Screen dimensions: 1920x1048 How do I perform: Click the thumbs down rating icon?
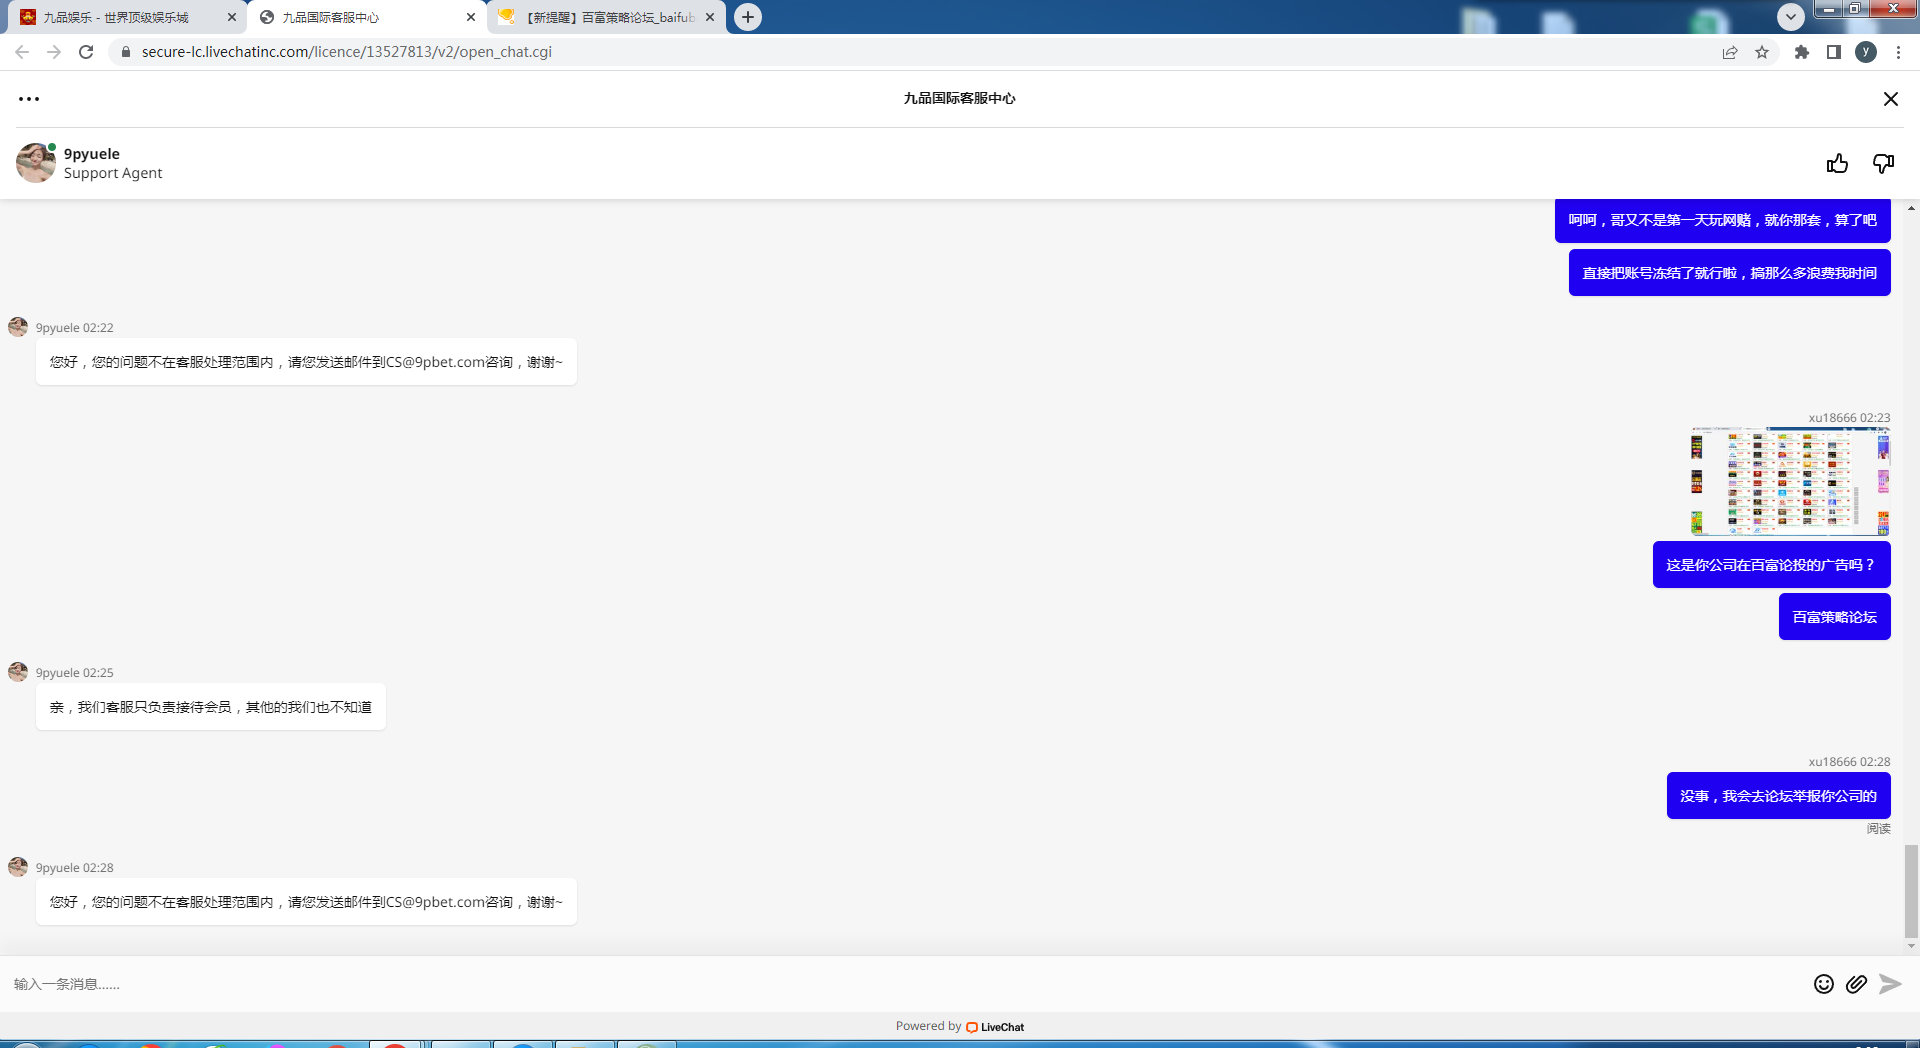coord(1883,164)
